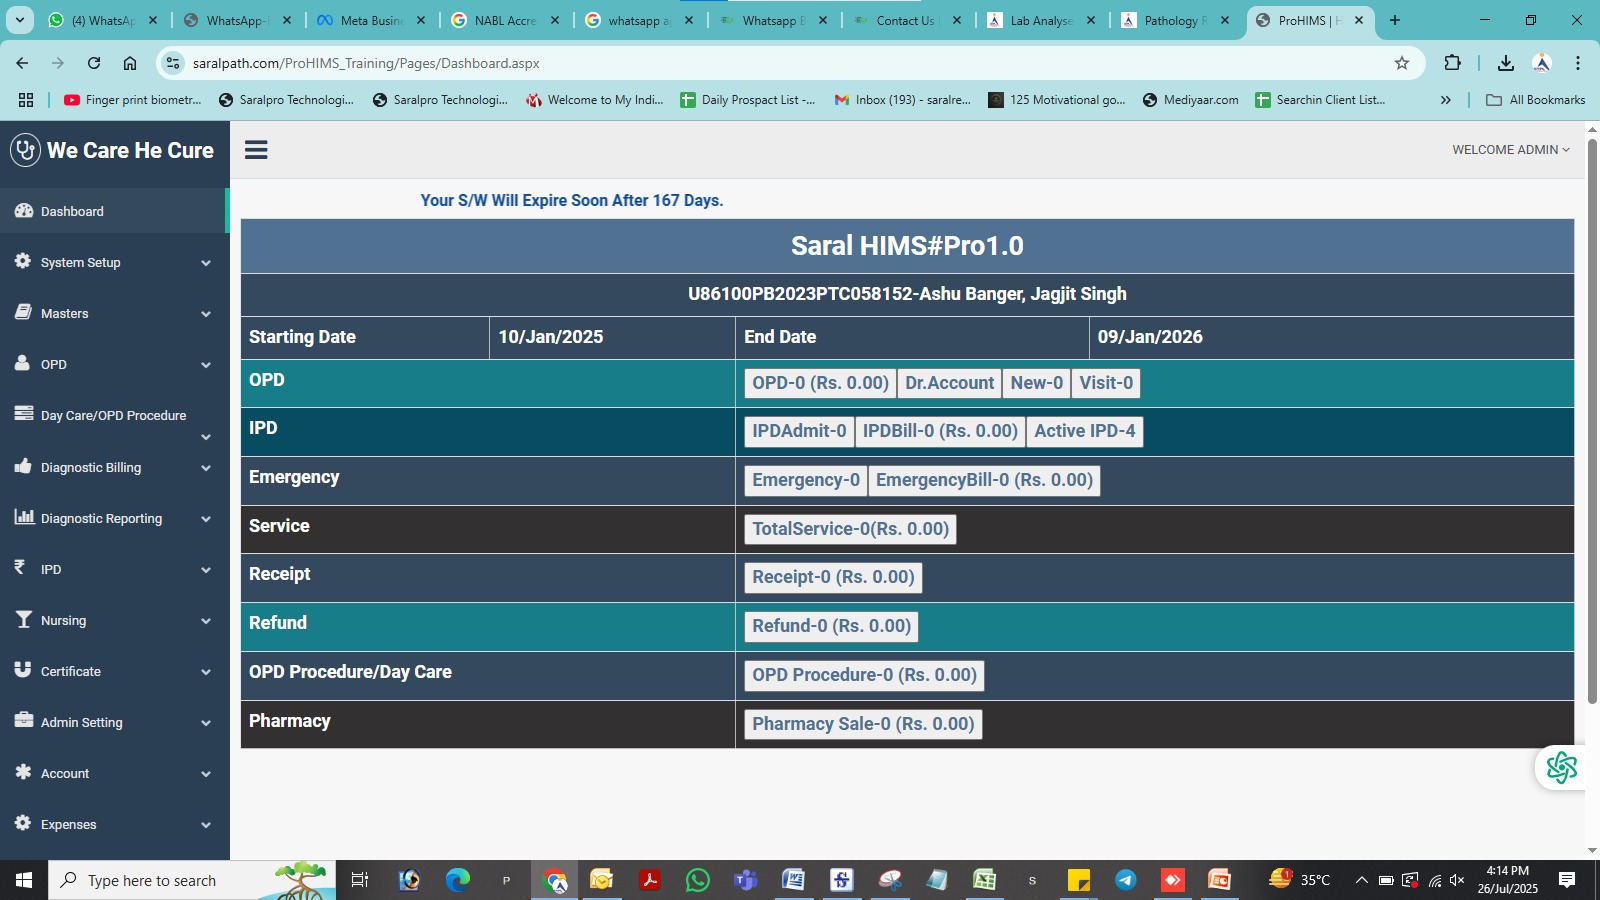1600x900 pixels.
Task: Click the Refund-0 (Rs. 0.00) button
Action: tap(831, 626)
